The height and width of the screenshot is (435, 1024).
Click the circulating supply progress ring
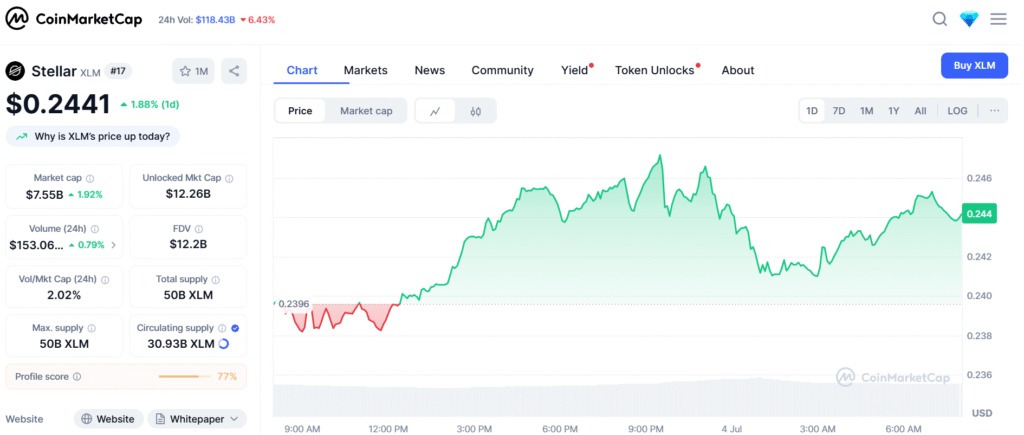tap(223, 344)
